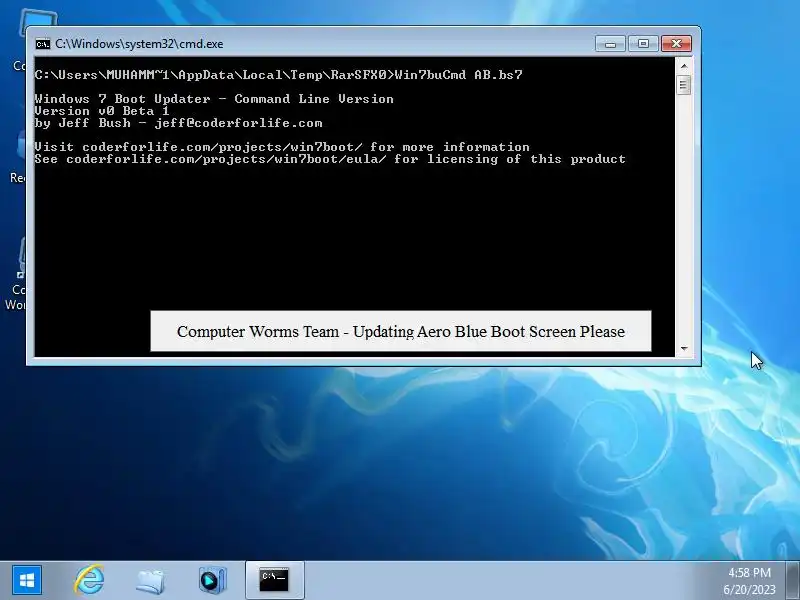Click the Win7buCmd AB.bs7 command line
This screenshot has width=800, height=600.
click(279, 75)
